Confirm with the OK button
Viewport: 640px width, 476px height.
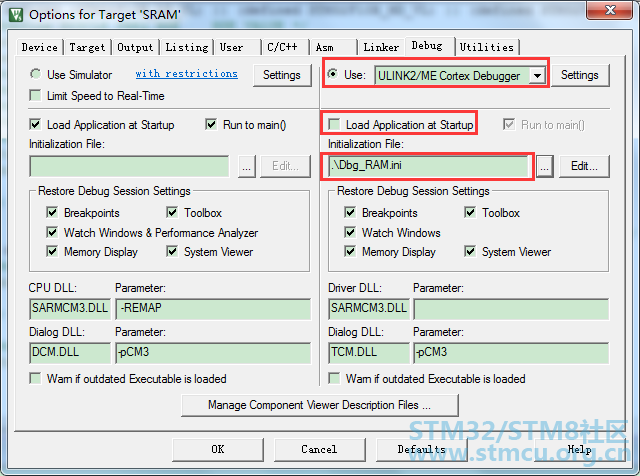(x=218, y=449)
